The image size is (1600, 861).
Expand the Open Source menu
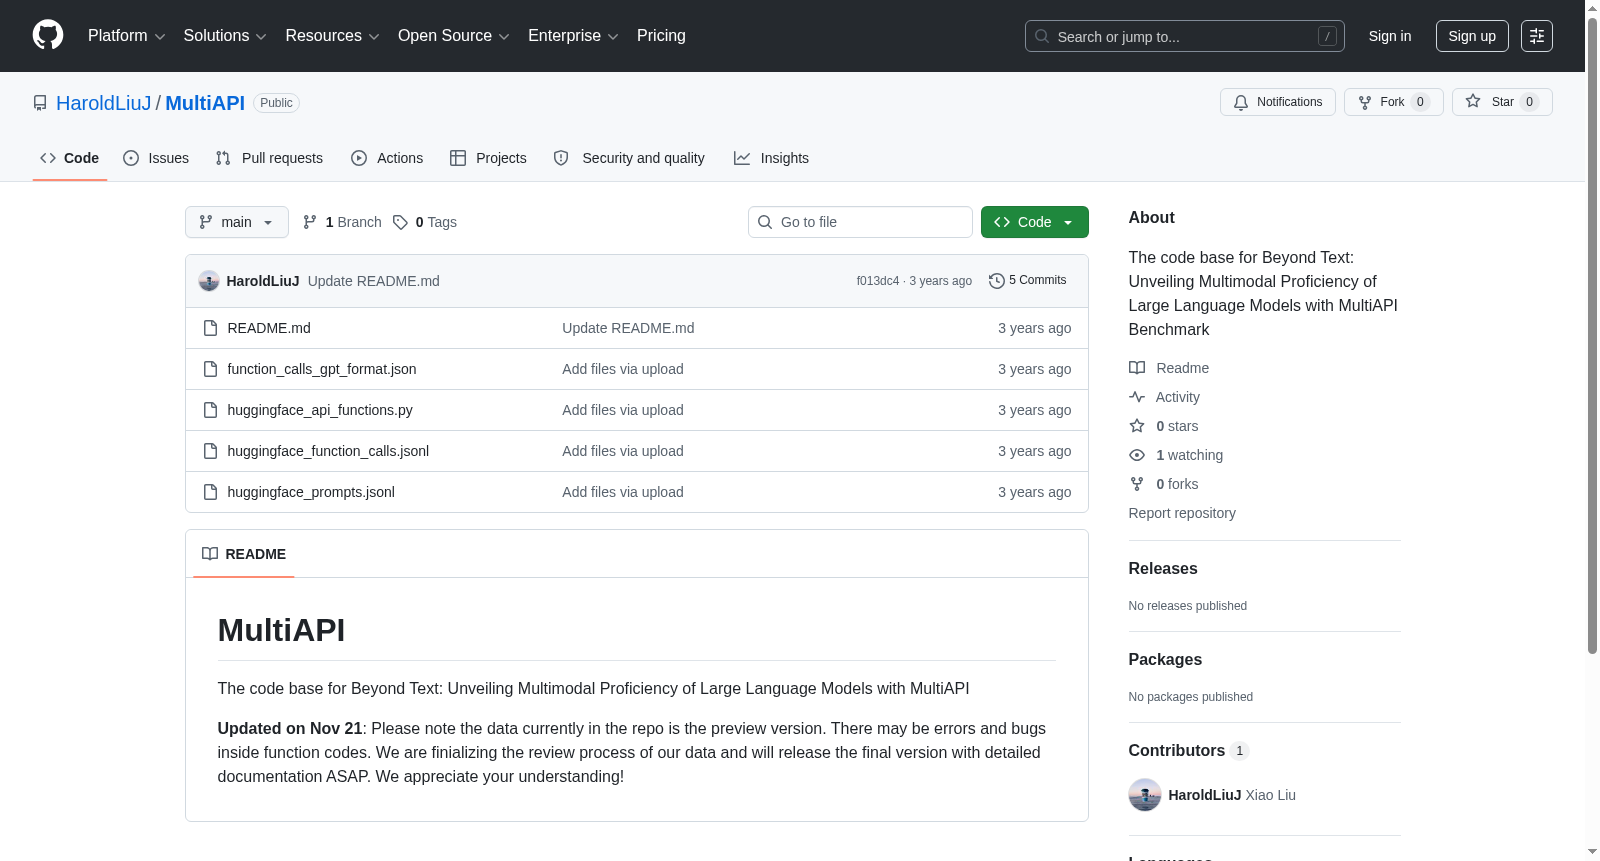pyautogui.click(x=454, y=36)
